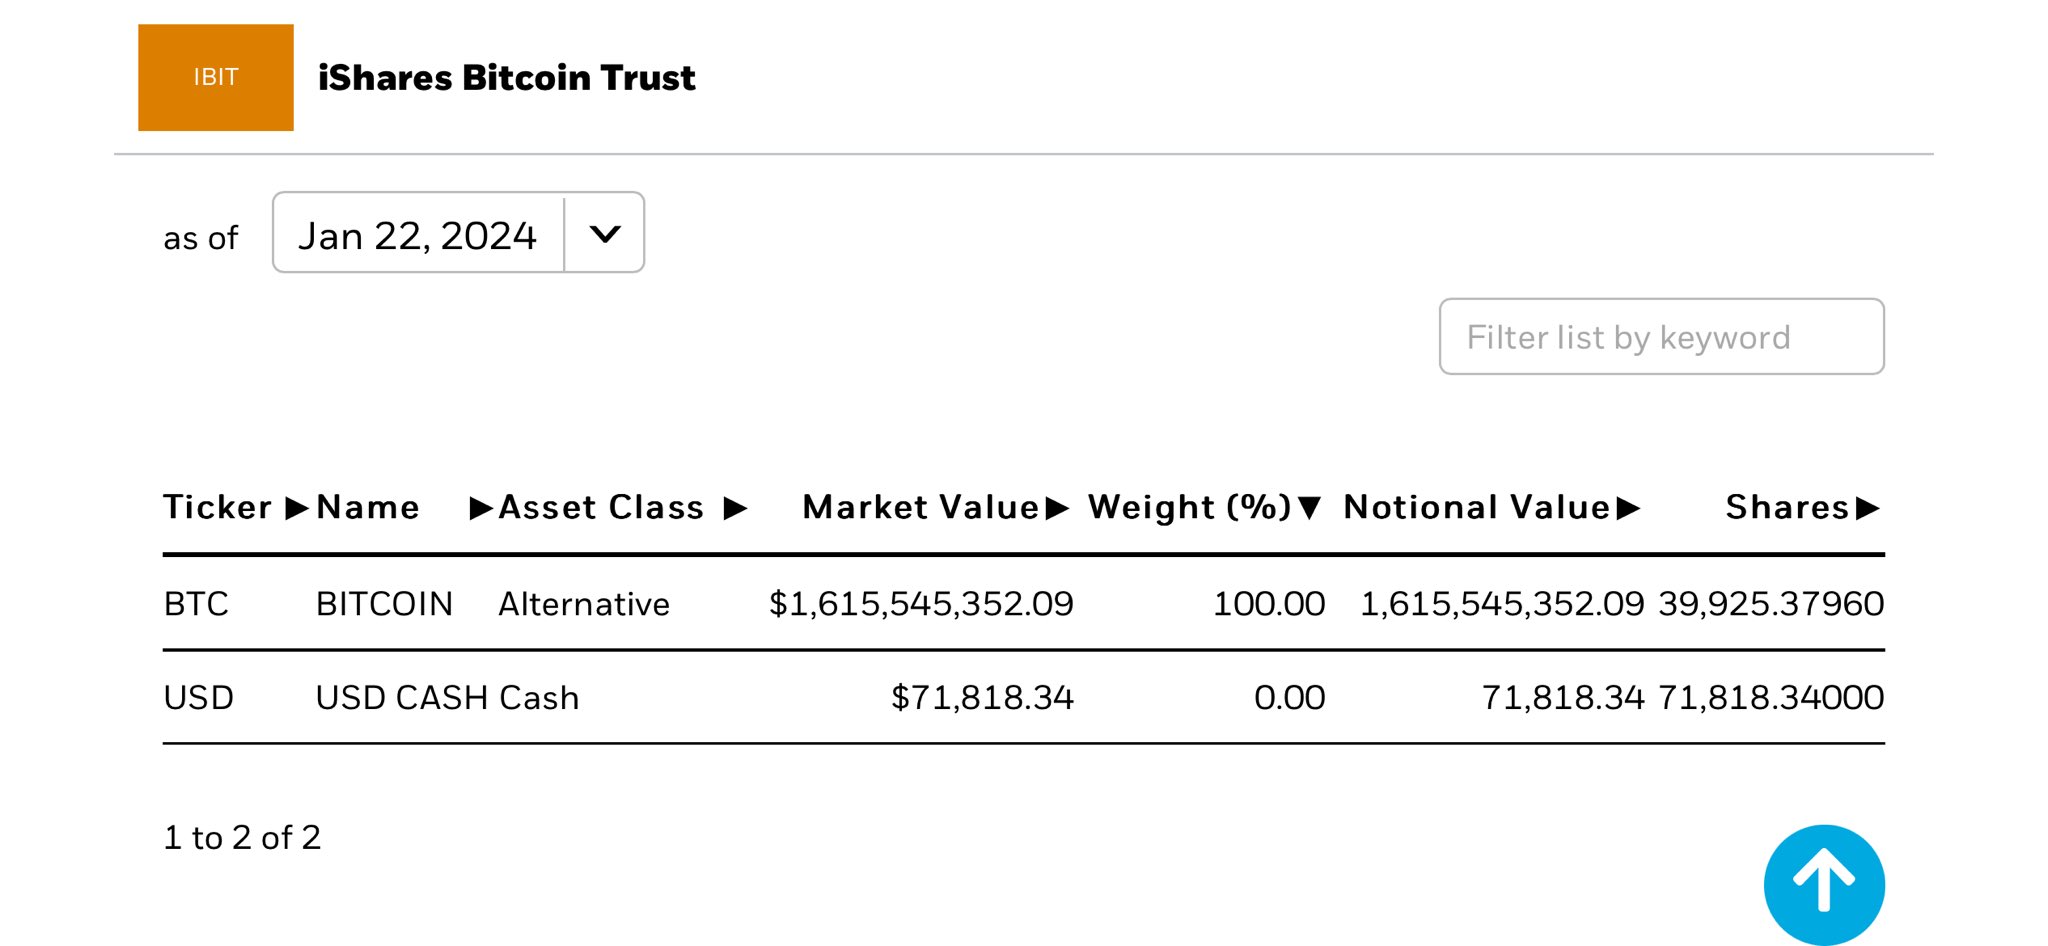2048x946 pixels.
Task: Click the iShares Bitcoin Trust title
Action: [x=506, y=78]
